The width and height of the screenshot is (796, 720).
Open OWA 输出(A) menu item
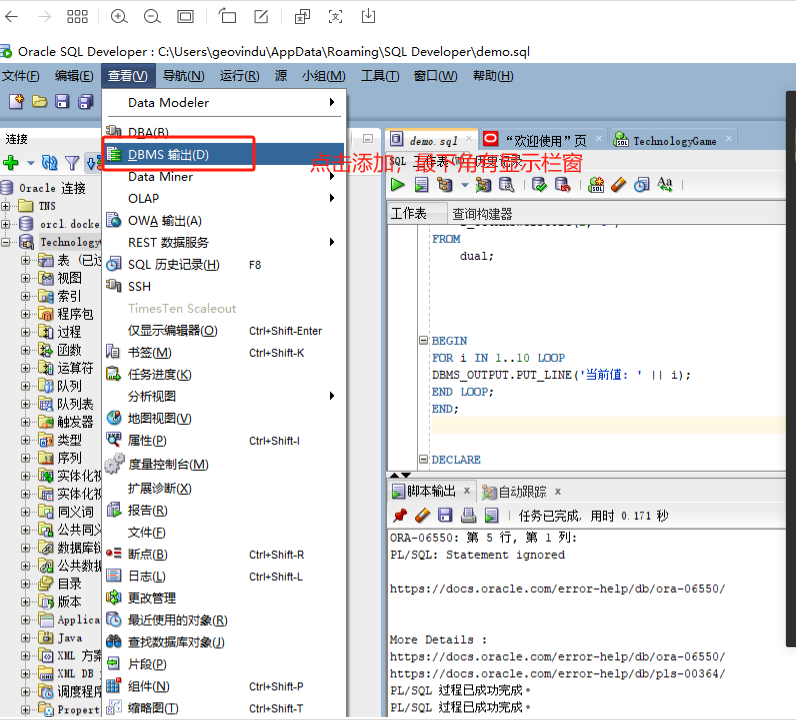coord(224,221)
